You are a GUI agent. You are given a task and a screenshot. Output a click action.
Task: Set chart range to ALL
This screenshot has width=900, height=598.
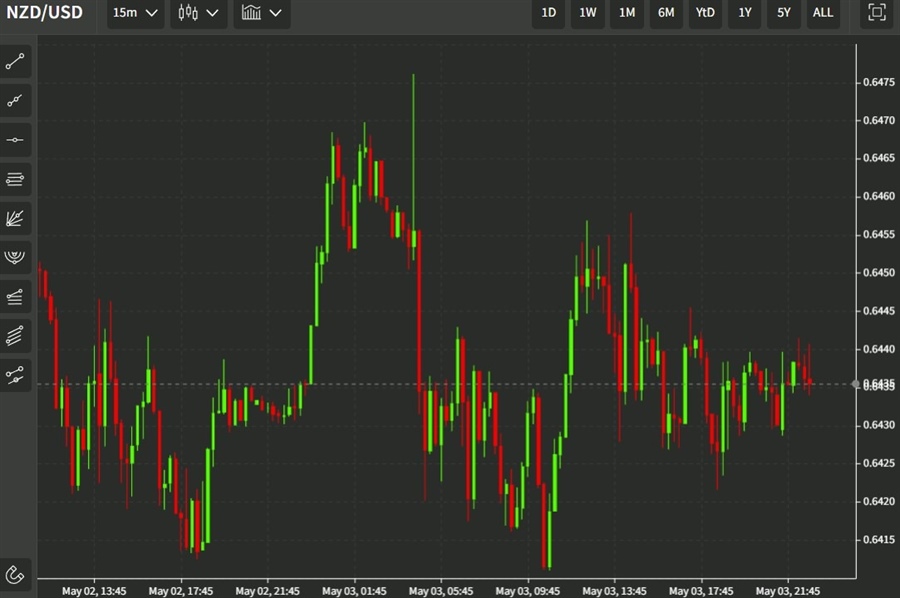coord(823,13)
